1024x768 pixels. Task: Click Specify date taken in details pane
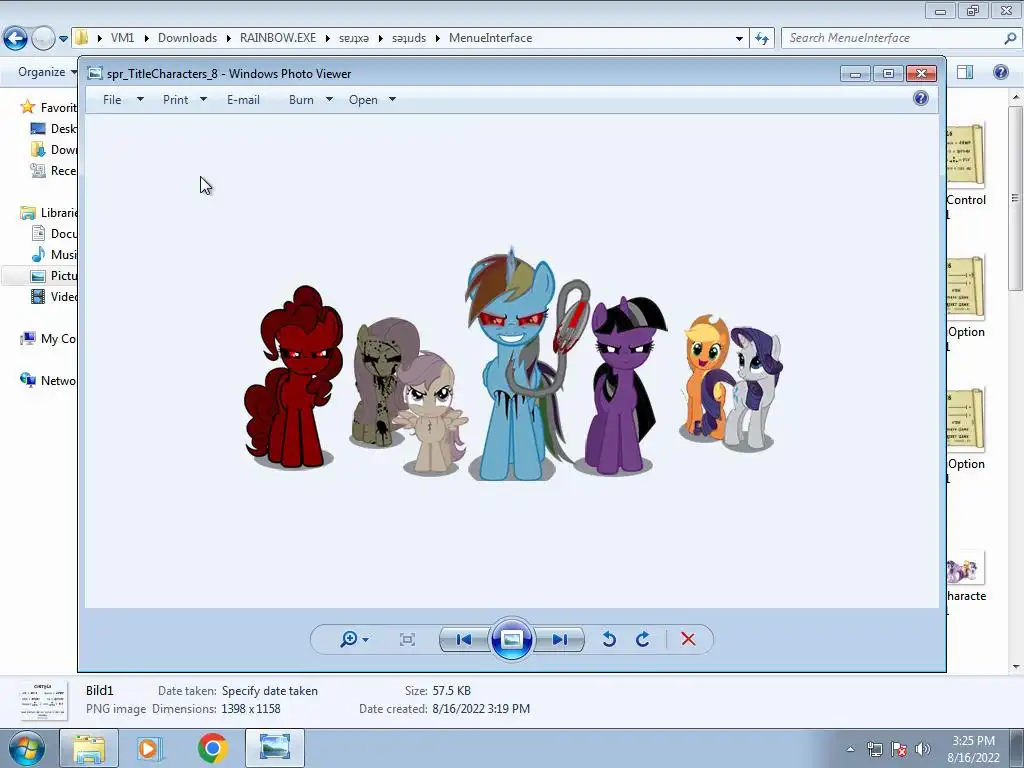point(270,690)
